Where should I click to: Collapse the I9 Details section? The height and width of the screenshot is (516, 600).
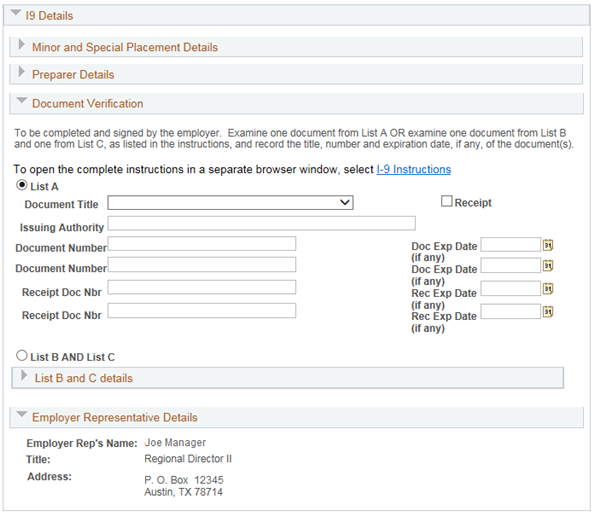[15, 15]
